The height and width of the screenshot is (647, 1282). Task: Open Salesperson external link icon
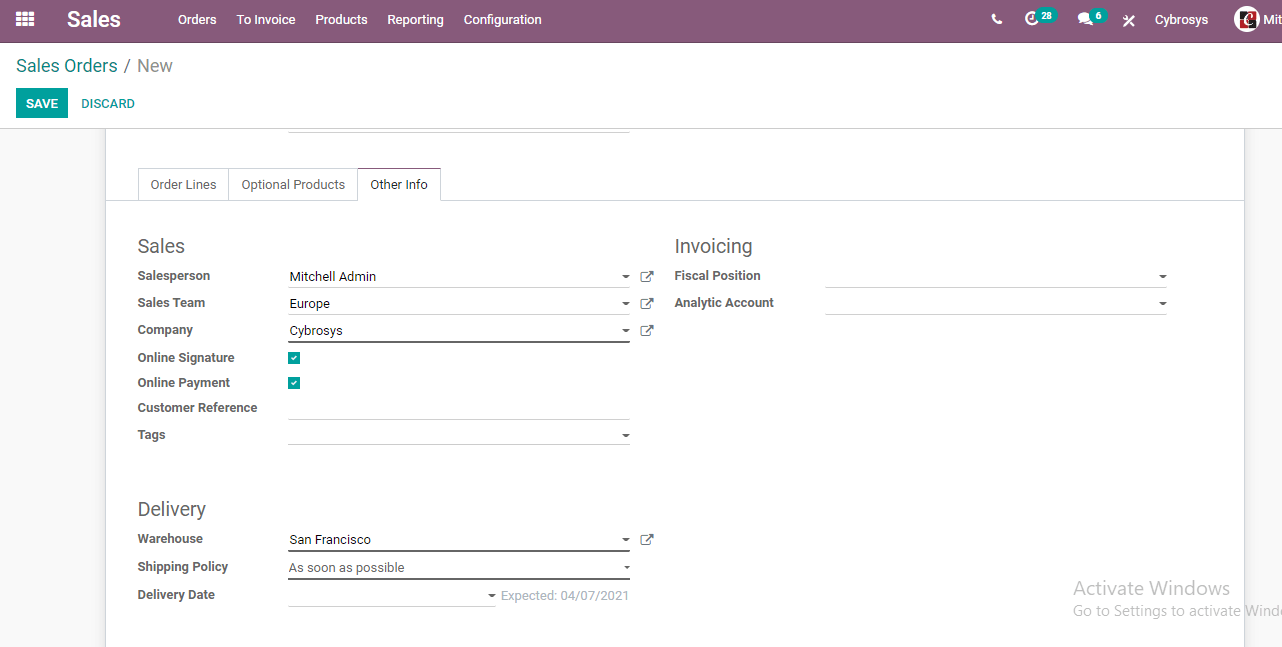pos(647,277)
